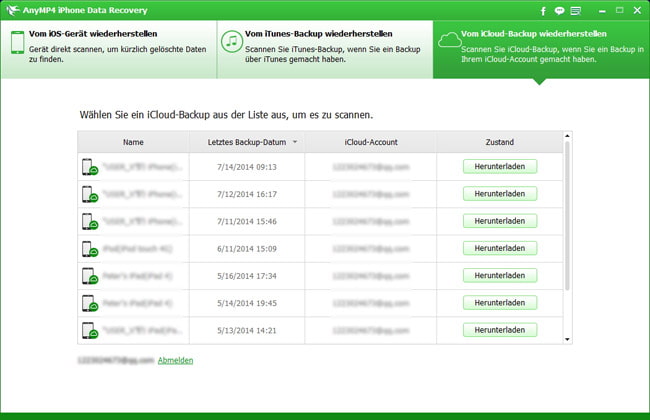
Task: Click the backup list vertical scrollbar thumb
Action: coord(567,216)
